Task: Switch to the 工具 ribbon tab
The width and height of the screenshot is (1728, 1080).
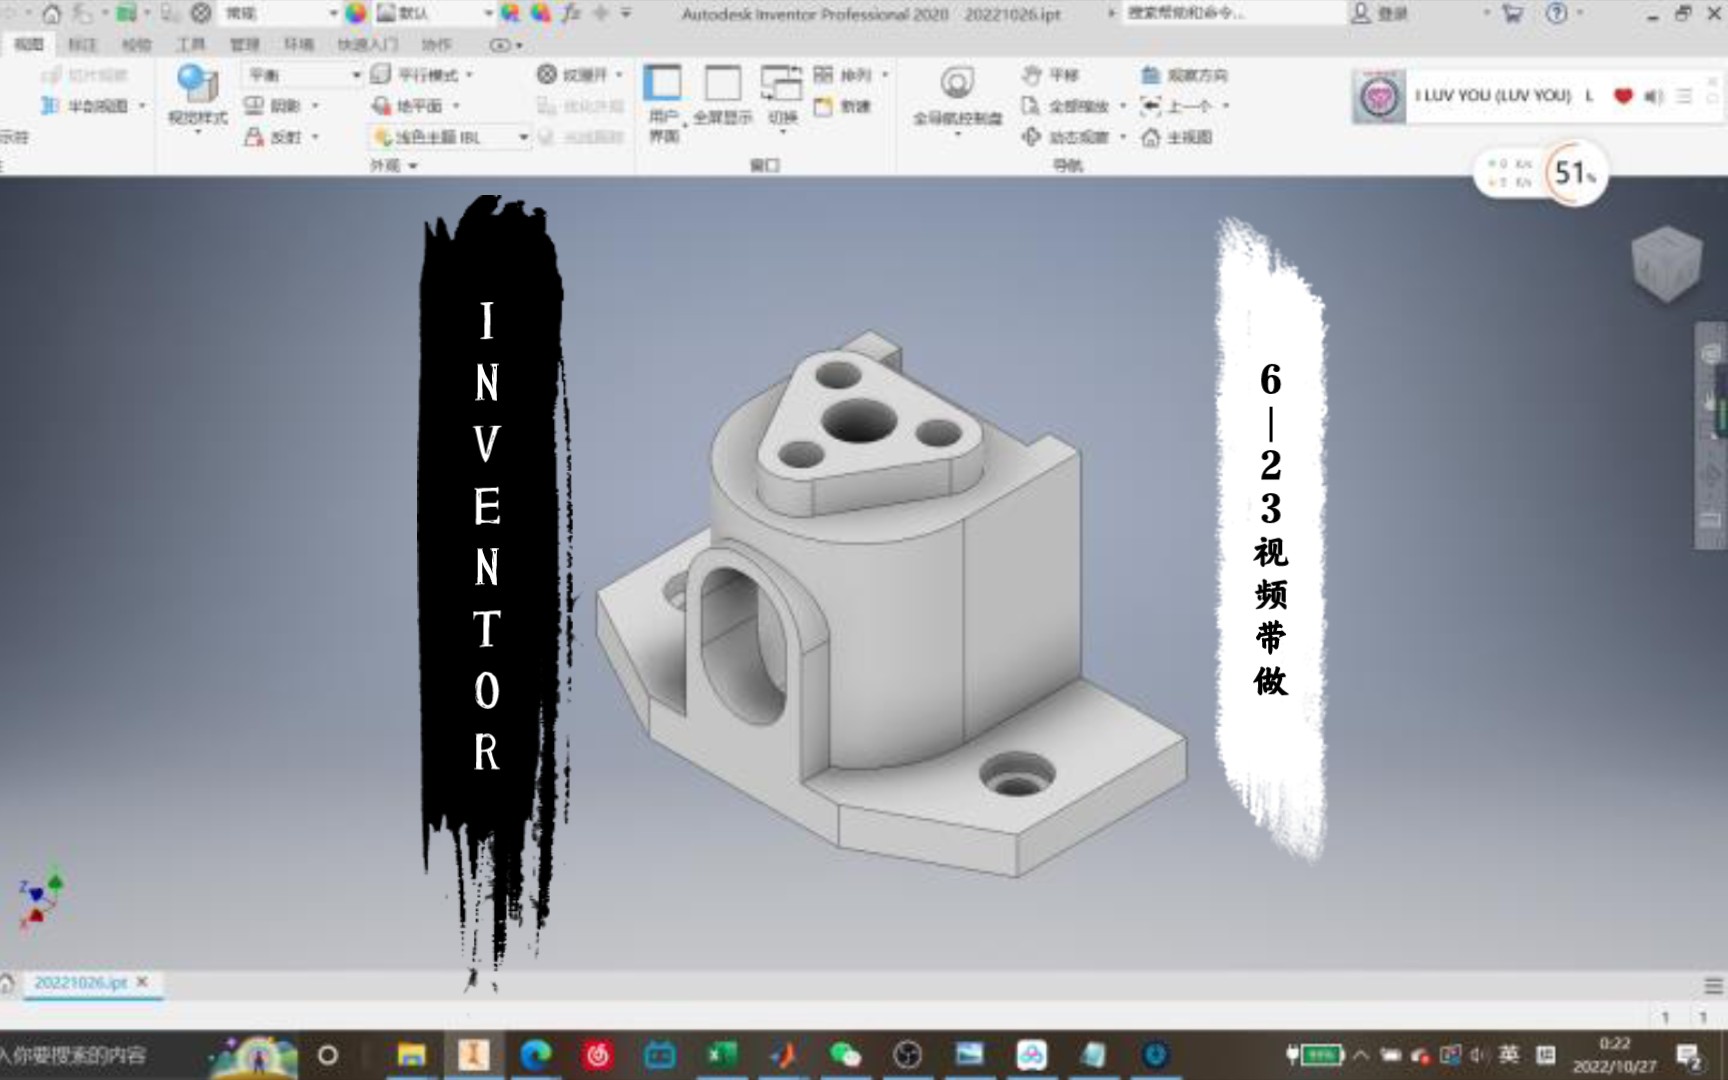Action: (193, 44)
